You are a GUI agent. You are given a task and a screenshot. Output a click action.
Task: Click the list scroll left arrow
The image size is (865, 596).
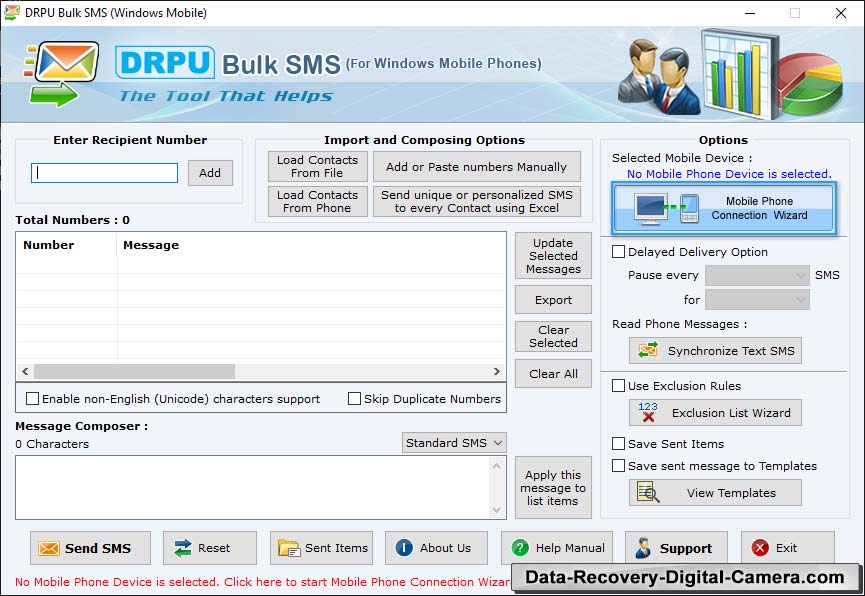[x=25, y=371]
